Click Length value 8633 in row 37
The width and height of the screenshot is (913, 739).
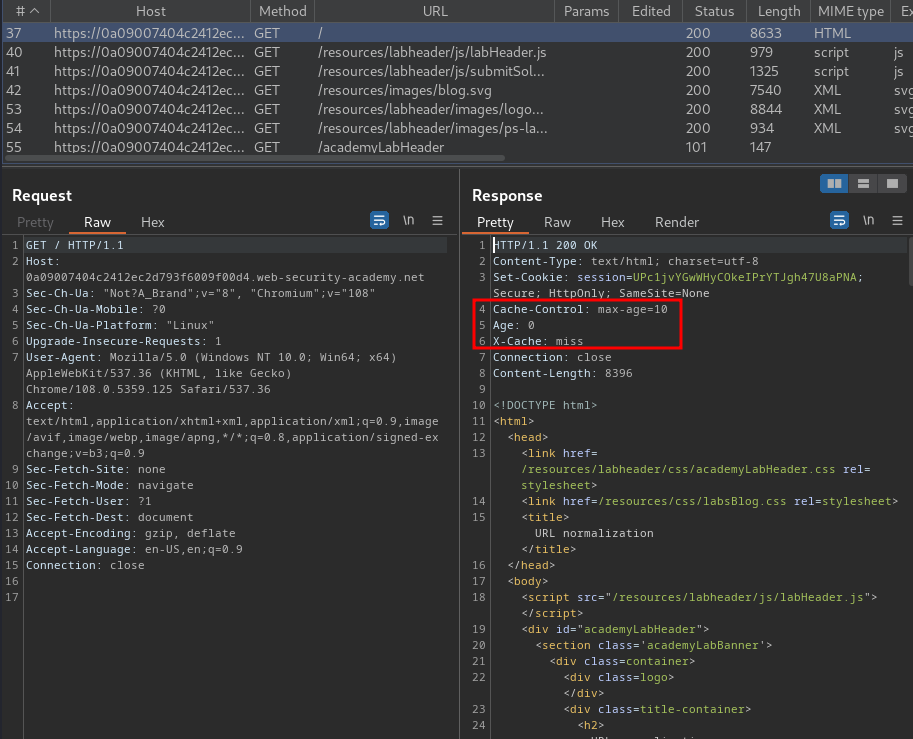click(766, 33)
